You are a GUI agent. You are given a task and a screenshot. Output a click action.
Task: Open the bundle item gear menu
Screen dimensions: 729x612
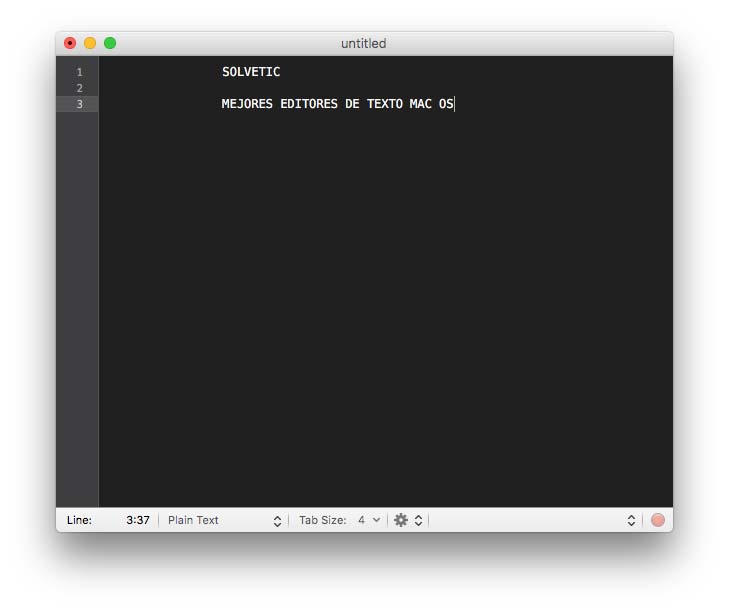(408, 520)
